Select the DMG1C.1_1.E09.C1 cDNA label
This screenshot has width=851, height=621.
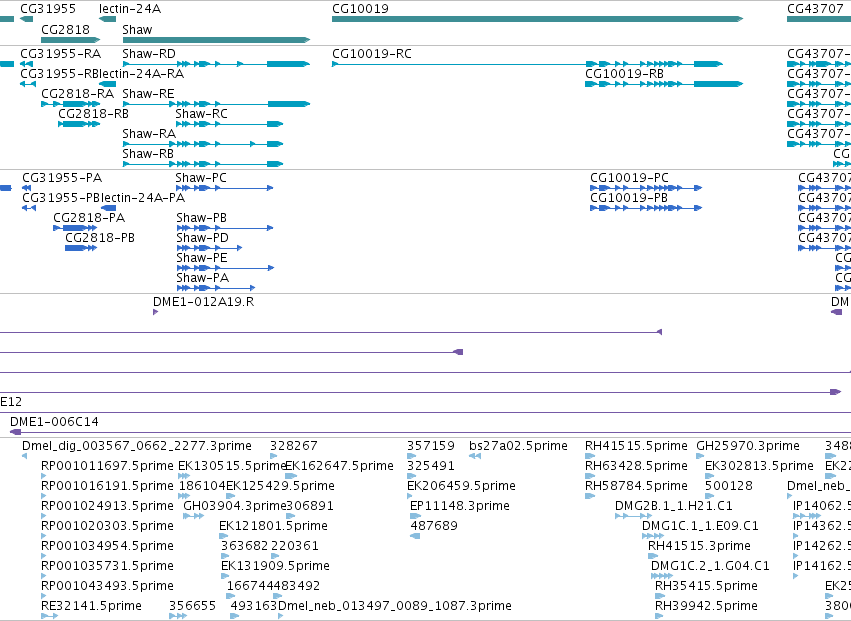[x=700, y=527]
